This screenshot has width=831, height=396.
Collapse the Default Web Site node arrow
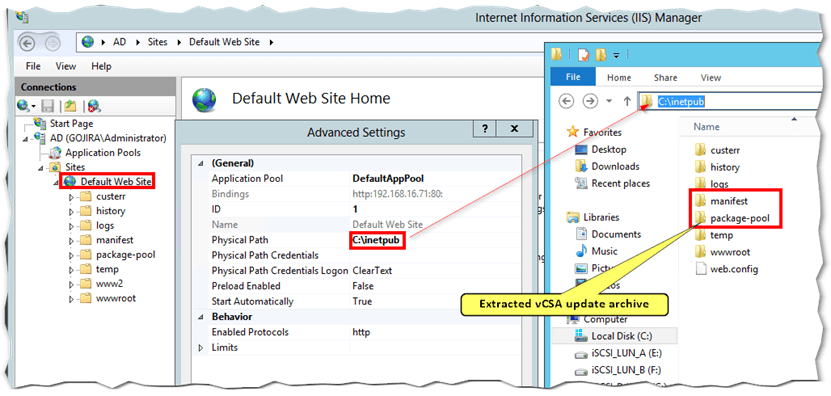click(x=56, y=182)
